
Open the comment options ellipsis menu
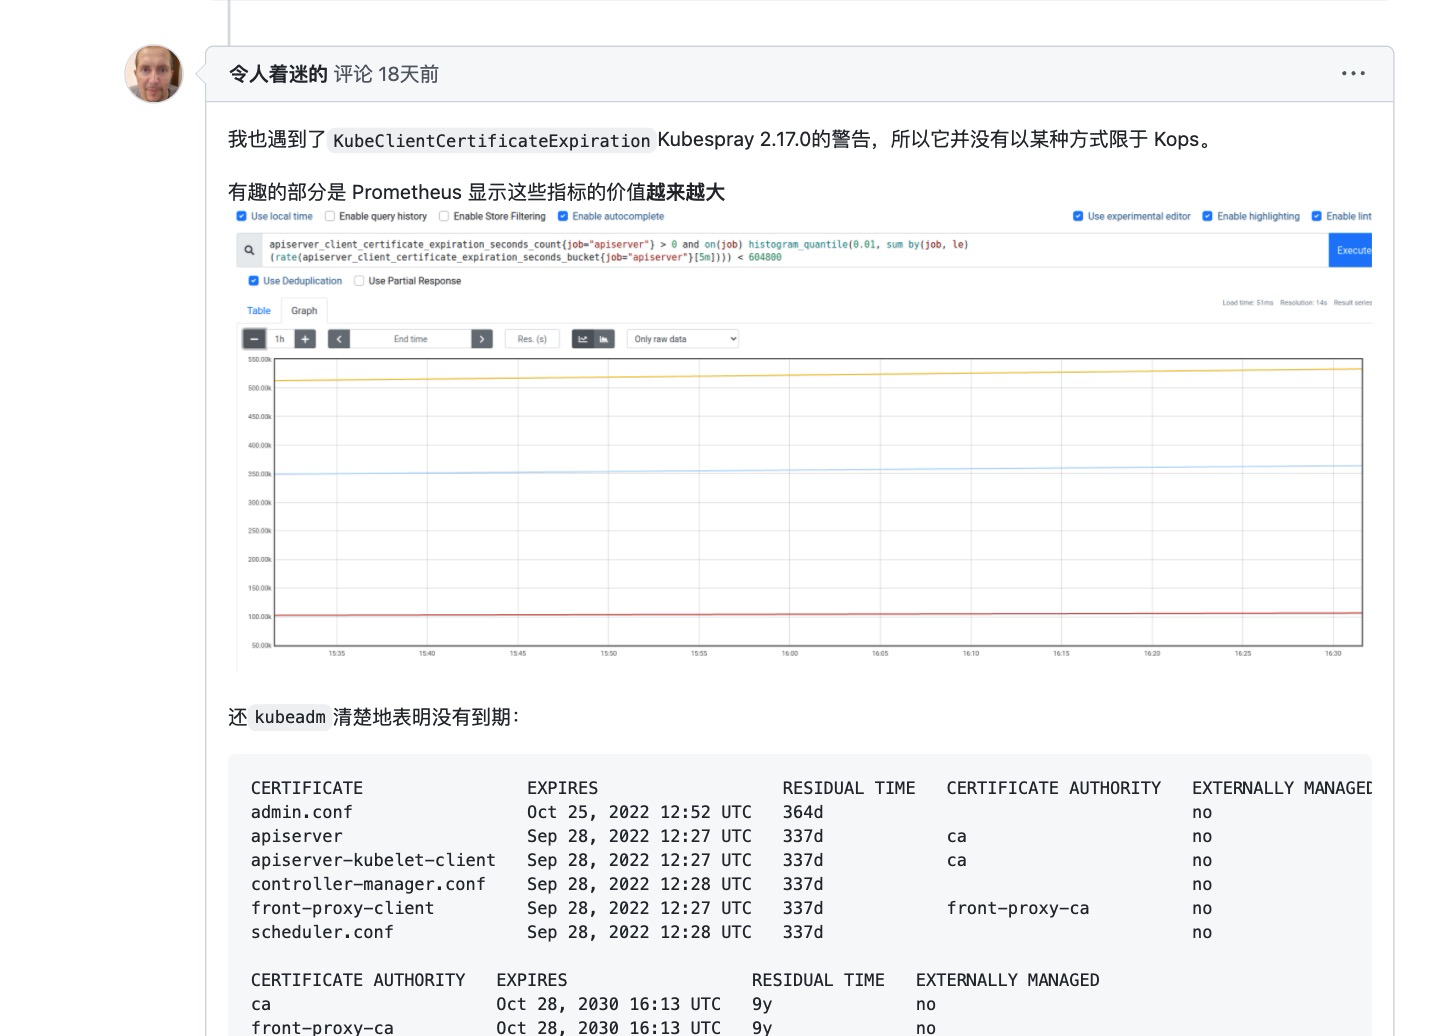click(1352, 73)
